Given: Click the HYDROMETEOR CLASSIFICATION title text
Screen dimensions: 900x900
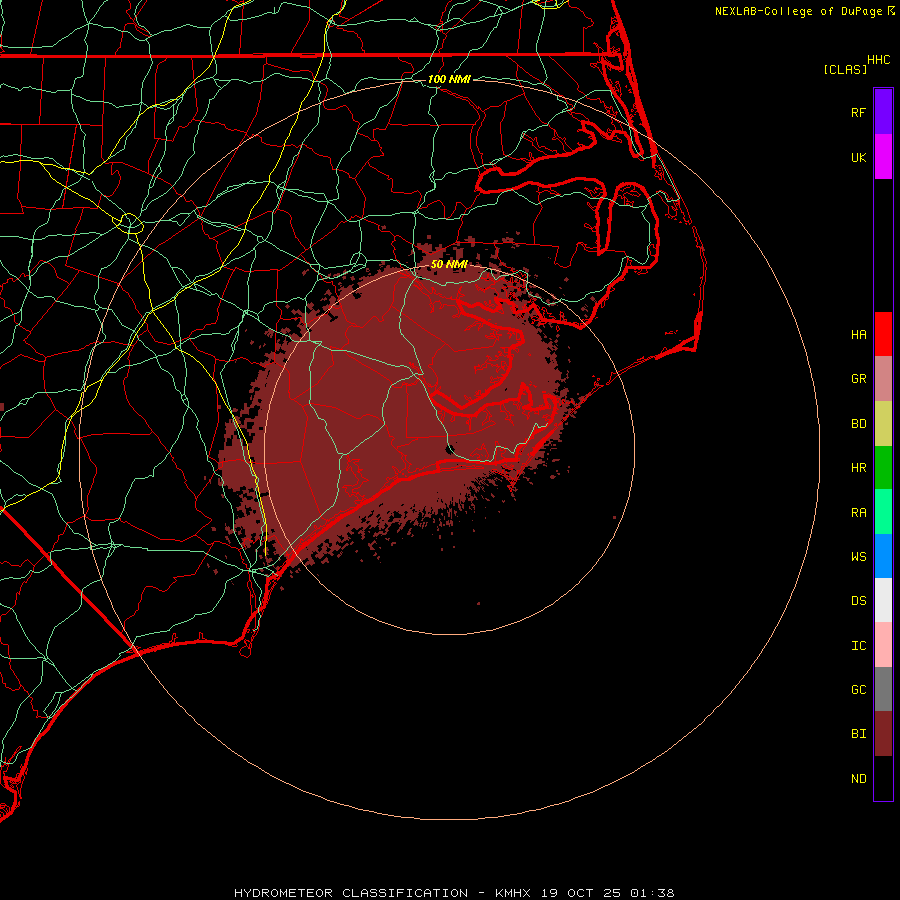Looking at the screenshot, I should click(x=351, y=893).
